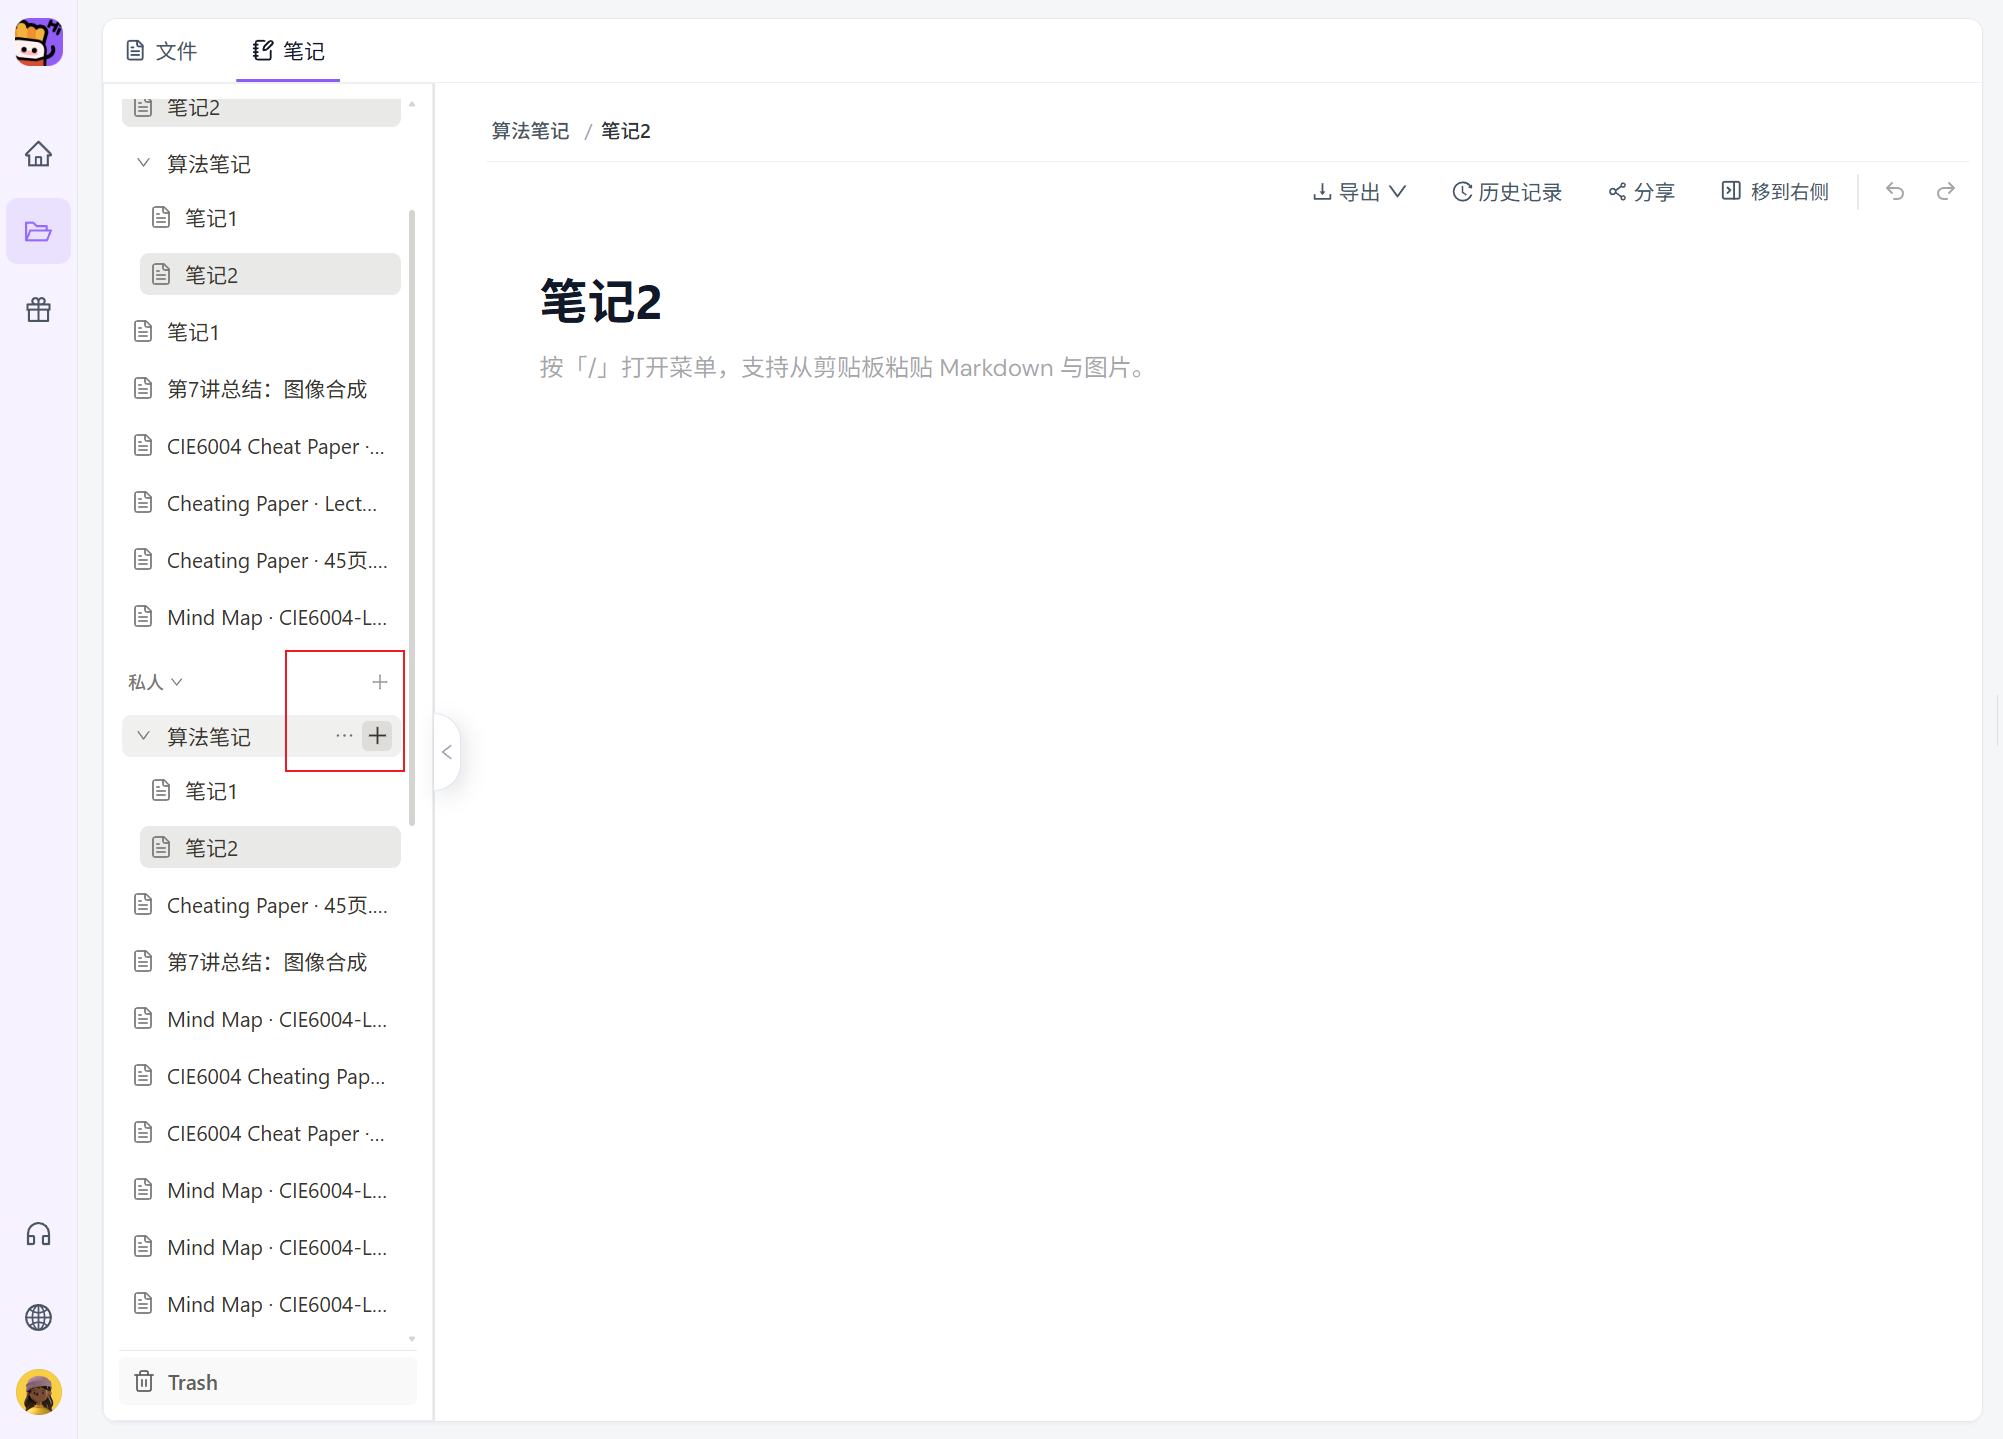
Task: Click the sidebar scroll down arrow
Action: pos(412,1339)
